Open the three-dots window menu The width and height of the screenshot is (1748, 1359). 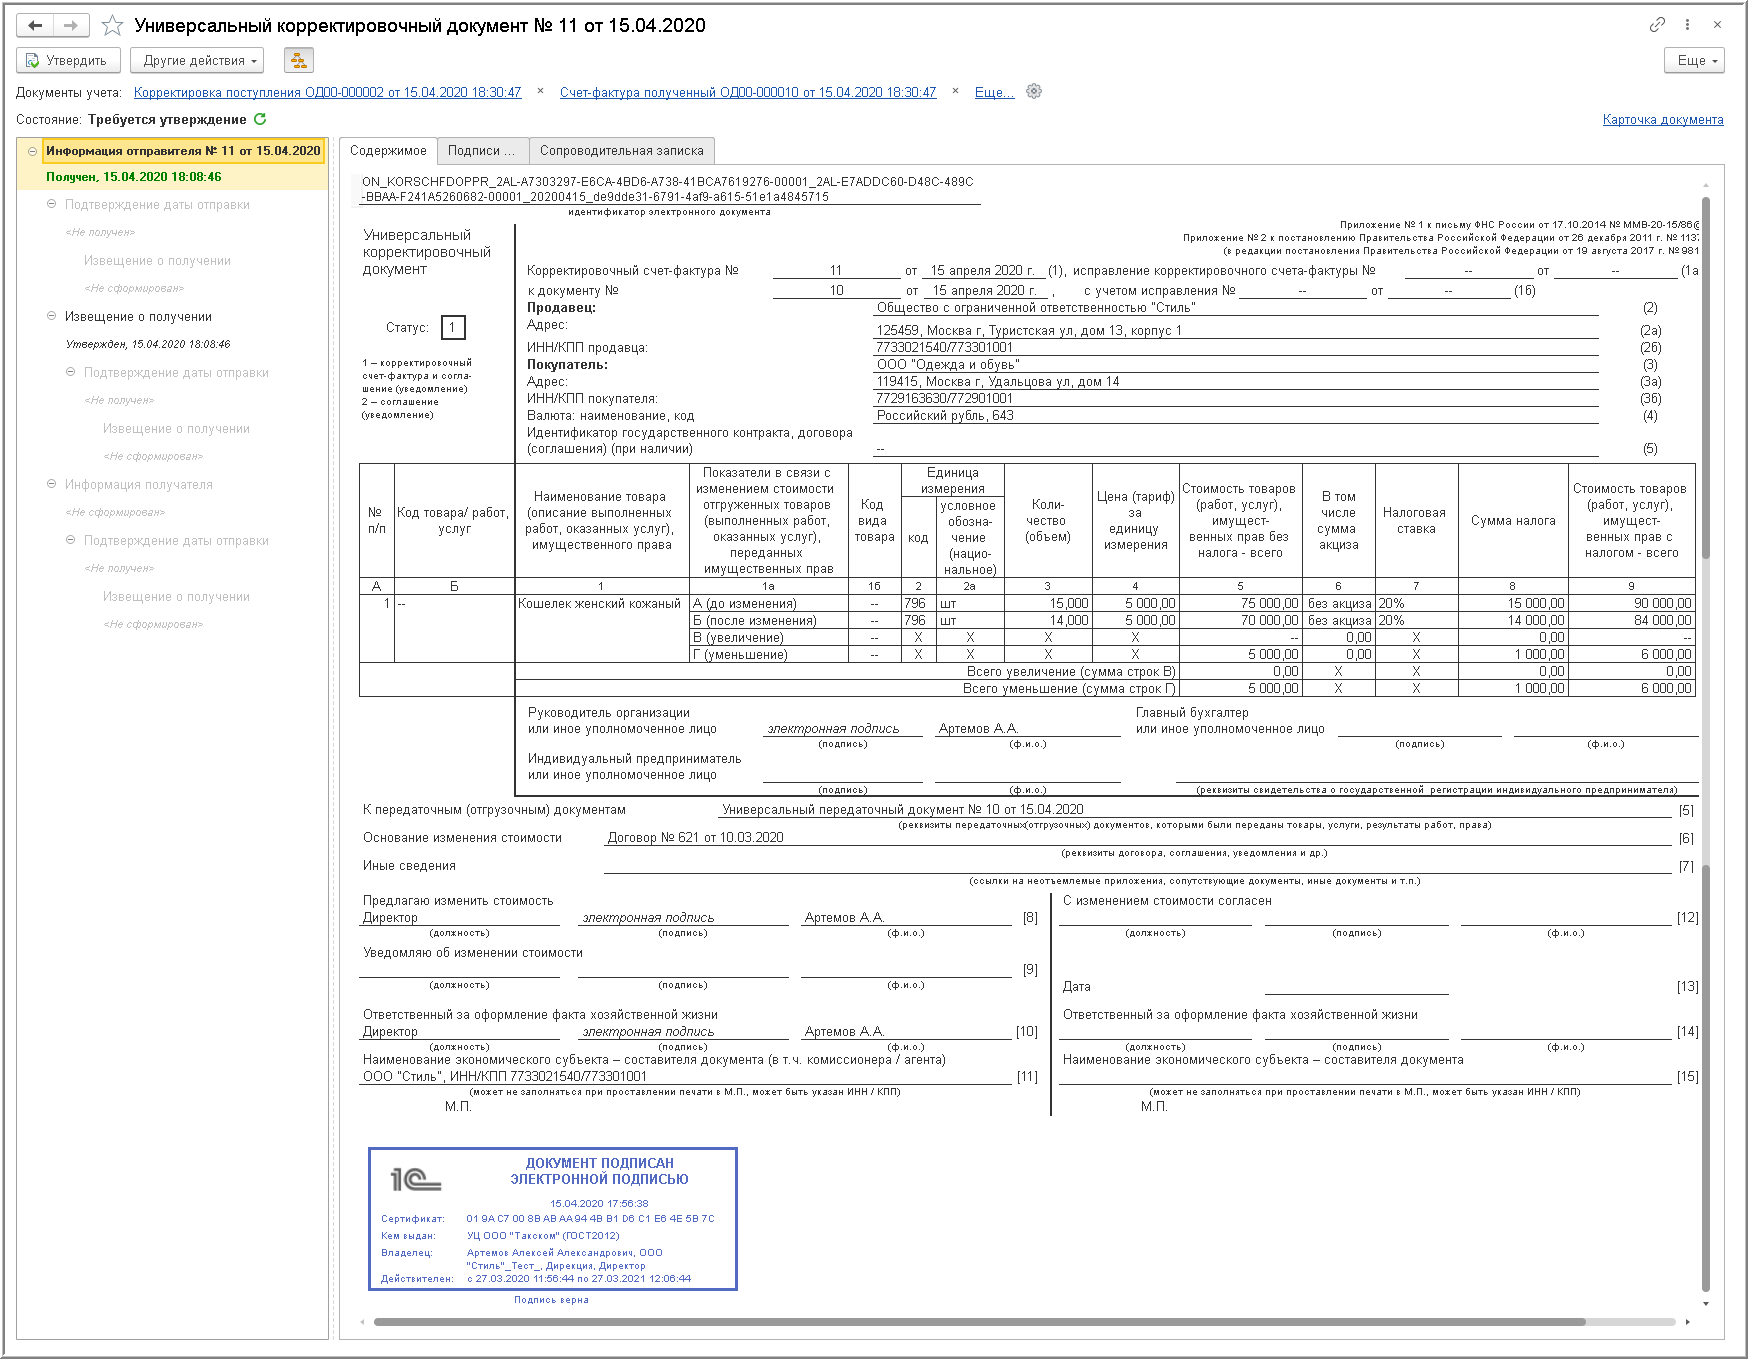click(1687, 25)
